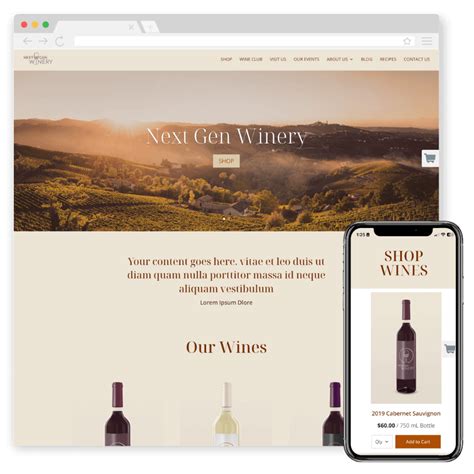Expand the About Us dropdown menu
Image resolution: width=474 pixels, height=474 pixels.
click(x=339, y=59)
